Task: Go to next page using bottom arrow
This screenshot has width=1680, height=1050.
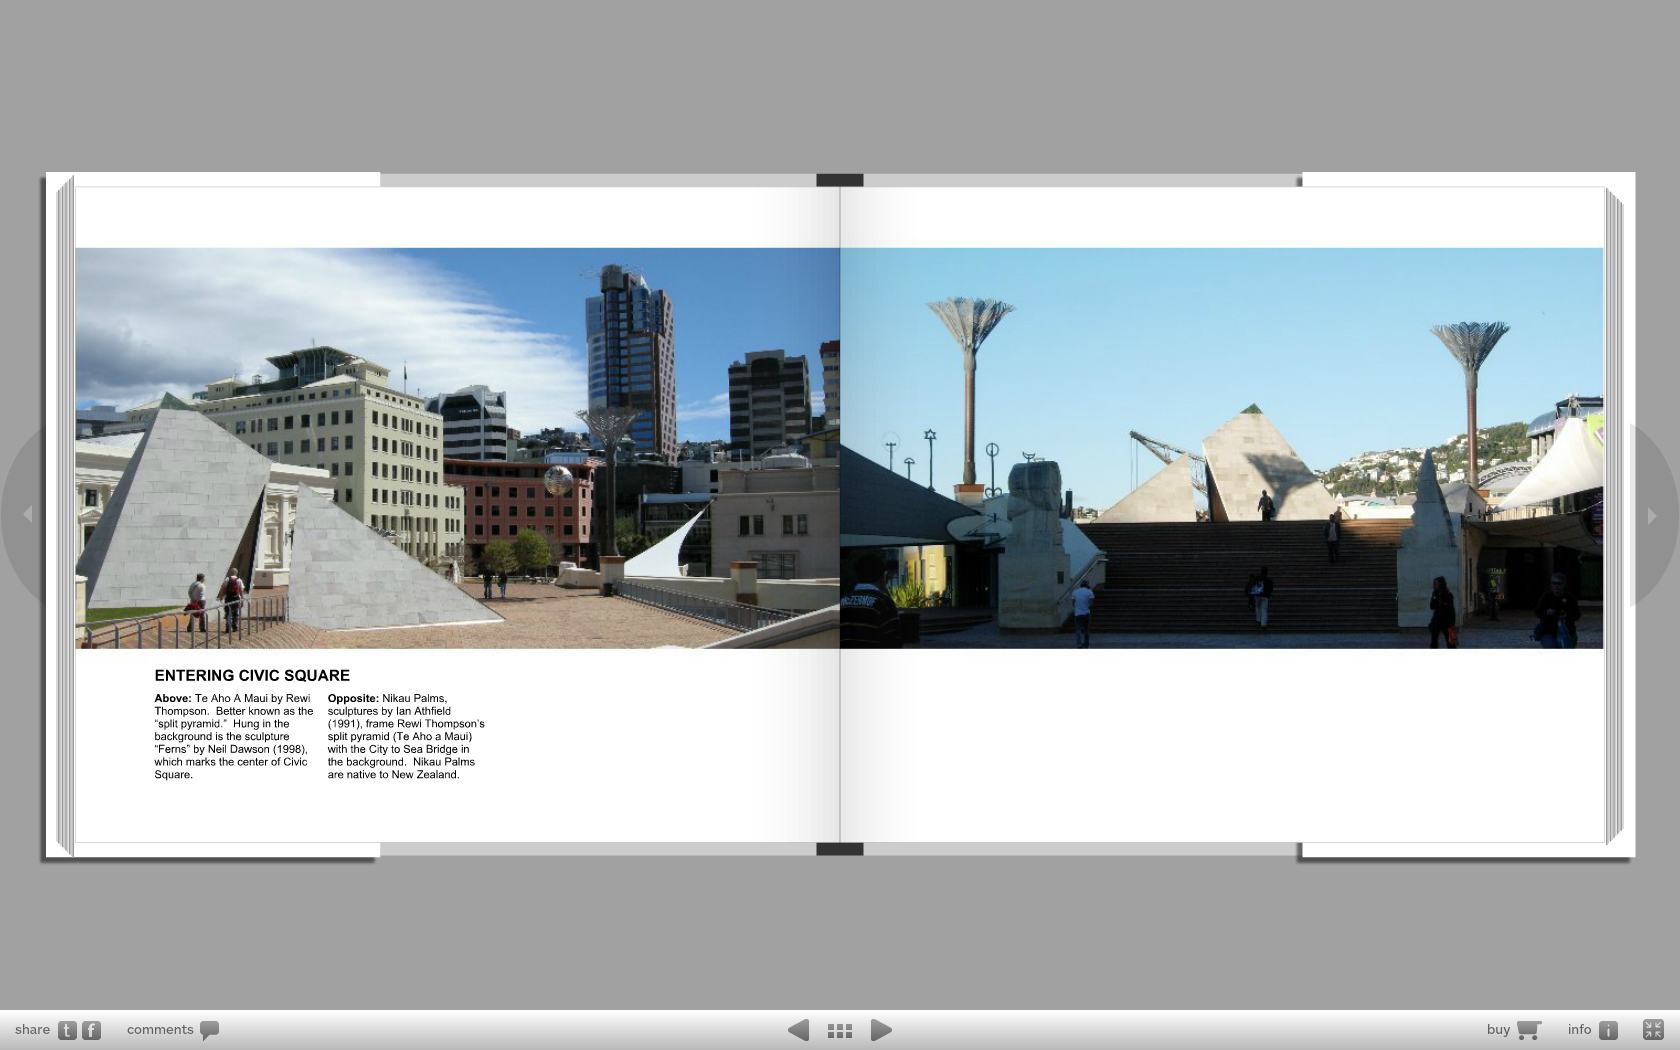Action: pyautogui.click(x=881, y=1030)
